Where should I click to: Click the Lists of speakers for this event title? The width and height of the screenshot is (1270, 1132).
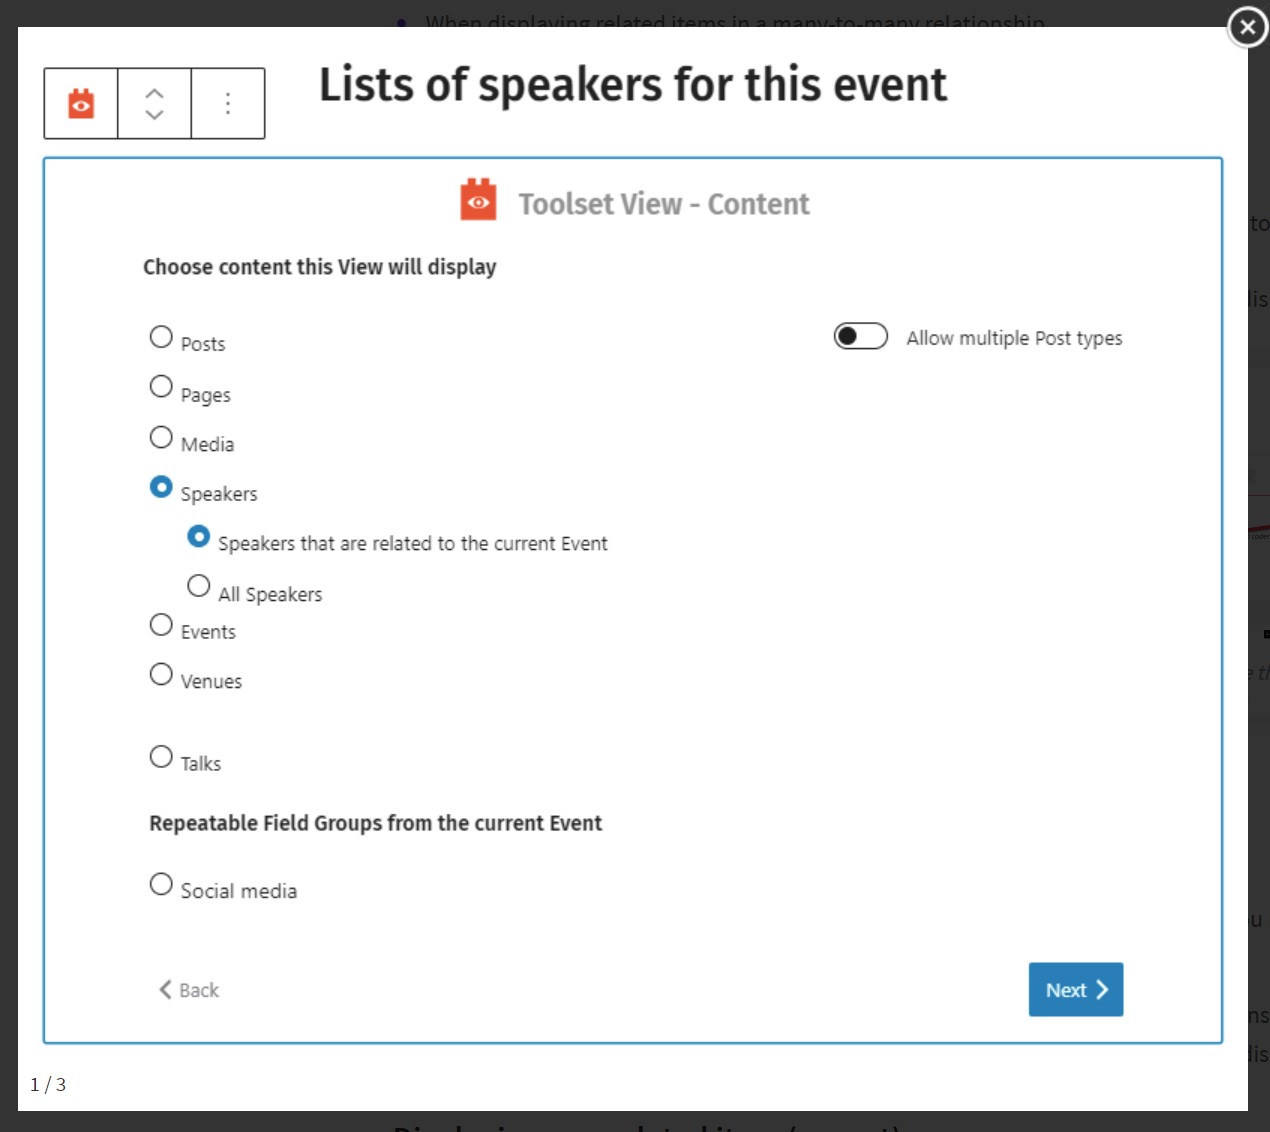(633, 85)
